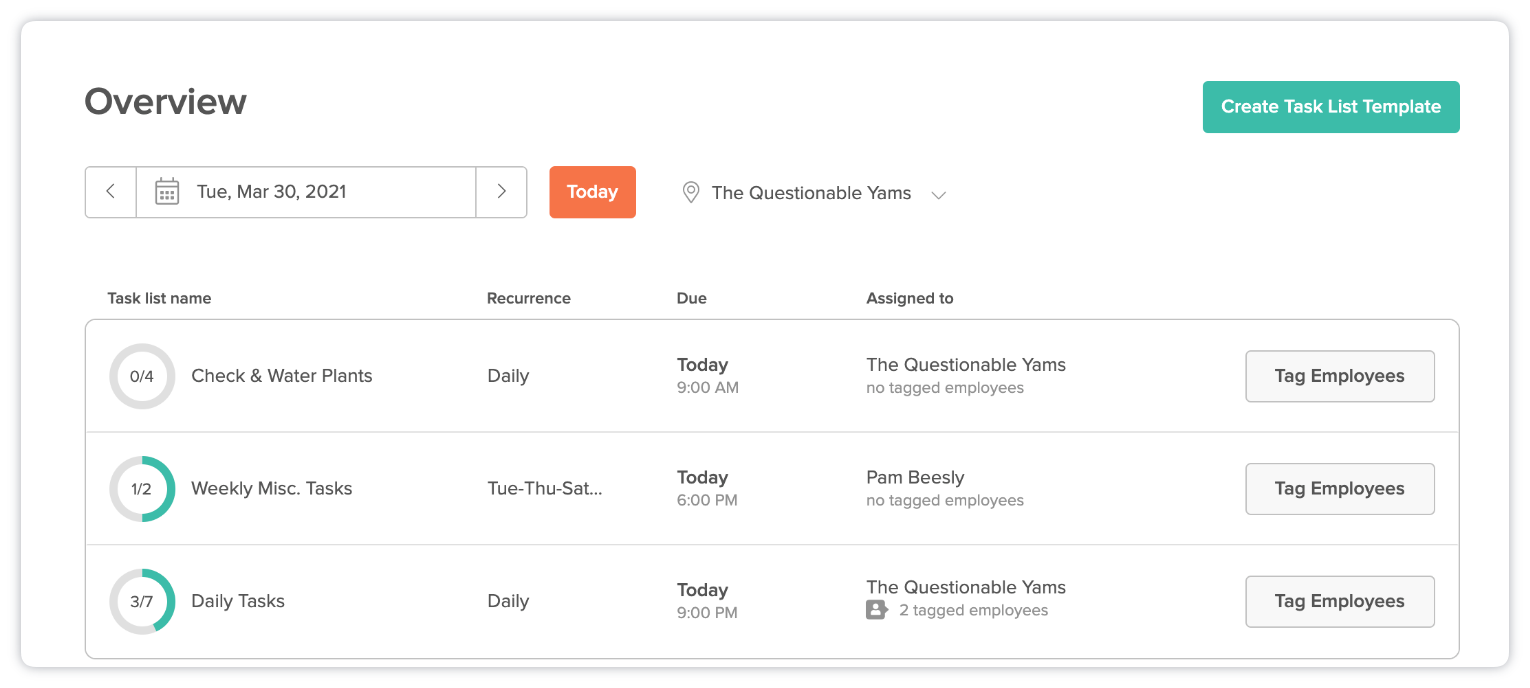Screen dimensions: 1530x688
Task: Click the chevron next to The Questionable Yams
Action: 938,195
